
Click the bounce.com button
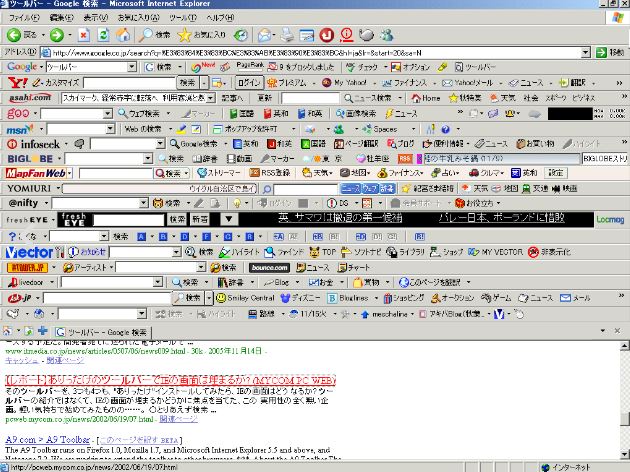(x=269, y=268)
